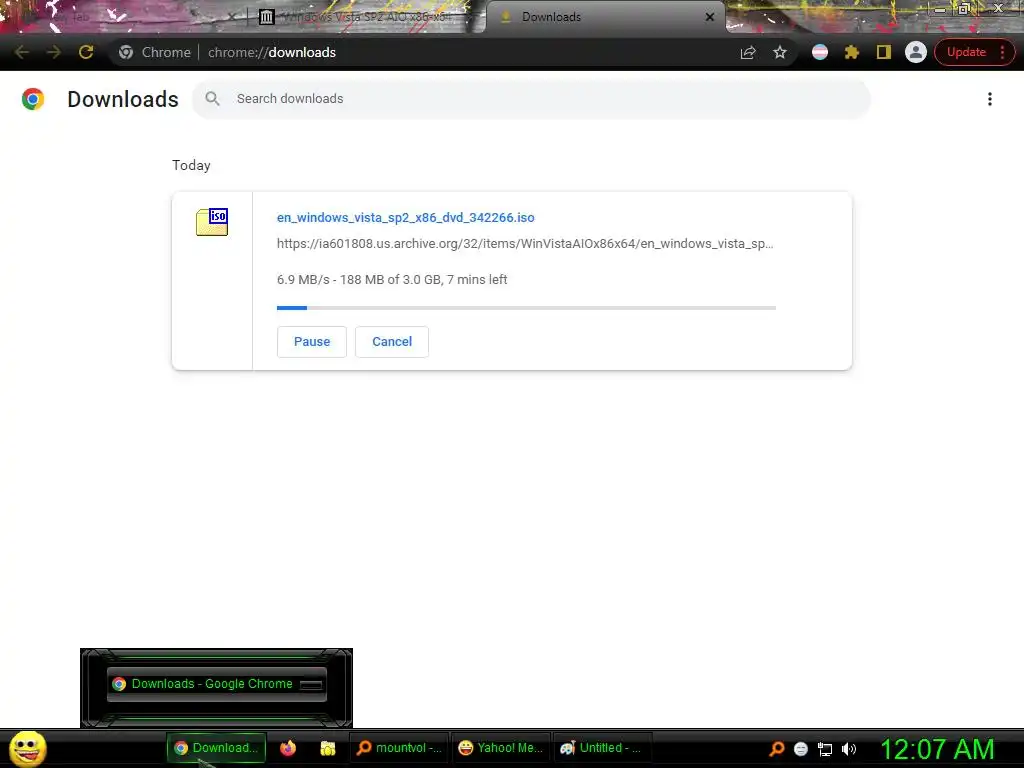This screenshot has width=1024, height=768.
Task: Toggle the Chrome side panel
Action: pos(884,52)
